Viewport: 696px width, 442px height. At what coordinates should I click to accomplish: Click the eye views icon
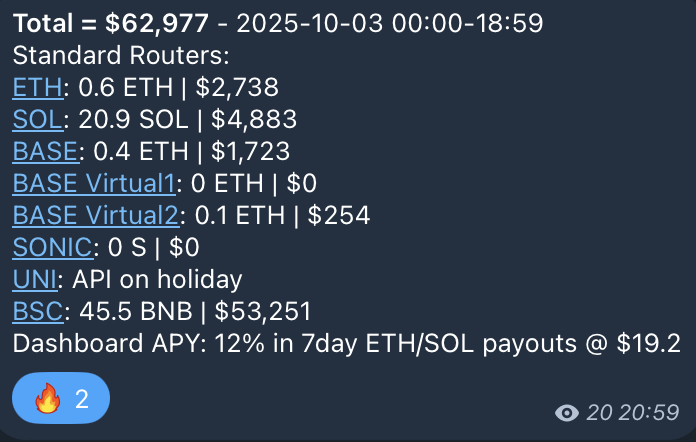click(569, 412)
